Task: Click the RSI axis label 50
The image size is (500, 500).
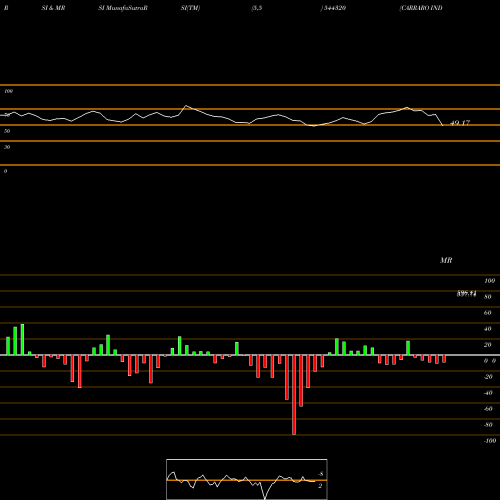Action: pyautogui.click(x=7, y=131)
